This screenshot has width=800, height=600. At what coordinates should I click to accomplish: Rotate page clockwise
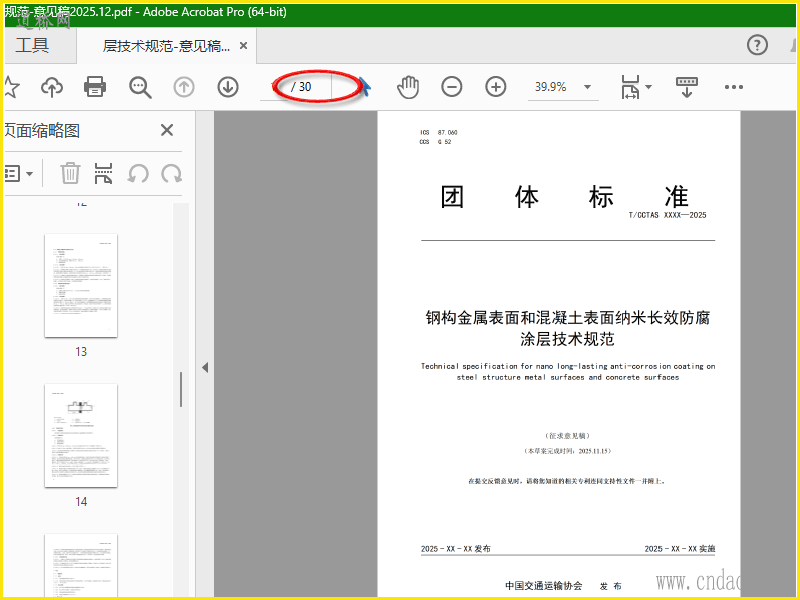click(x=171, y=173)
